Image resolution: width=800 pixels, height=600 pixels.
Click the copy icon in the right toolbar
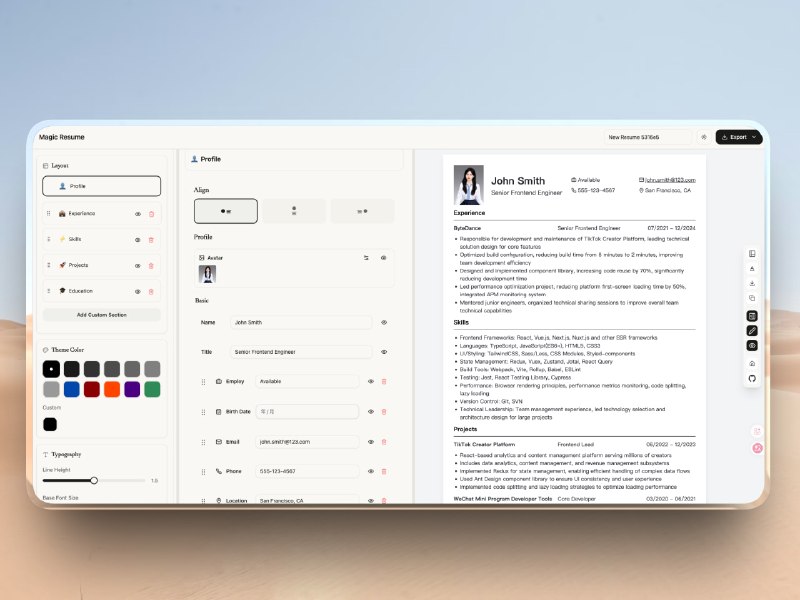coord(752,297)
